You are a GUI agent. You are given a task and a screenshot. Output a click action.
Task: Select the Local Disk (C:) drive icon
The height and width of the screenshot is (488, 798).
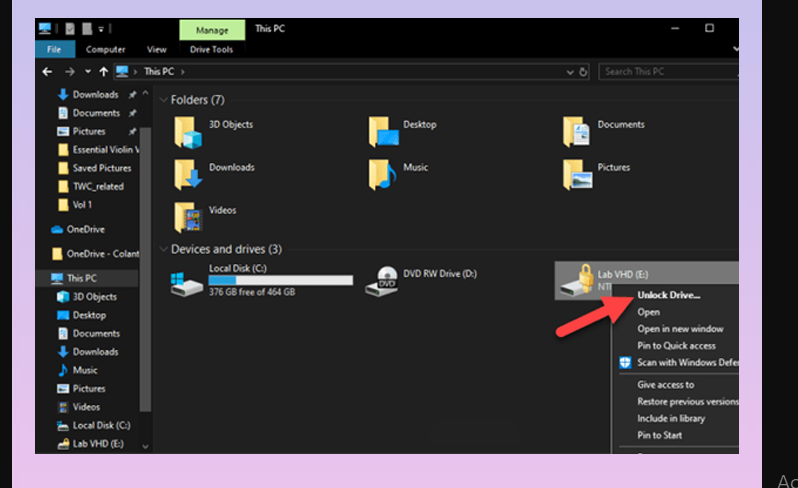click(x=186, y=282)
